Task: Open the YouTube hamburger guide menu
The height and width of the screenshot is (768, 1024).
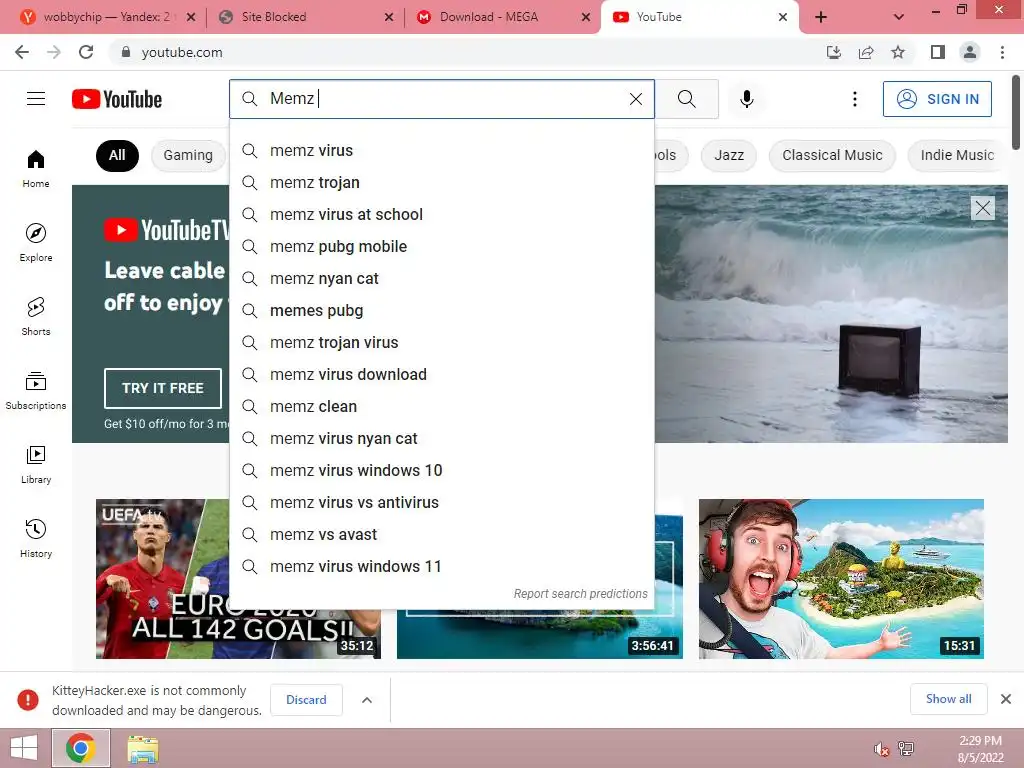Action: tap(36, 99)
